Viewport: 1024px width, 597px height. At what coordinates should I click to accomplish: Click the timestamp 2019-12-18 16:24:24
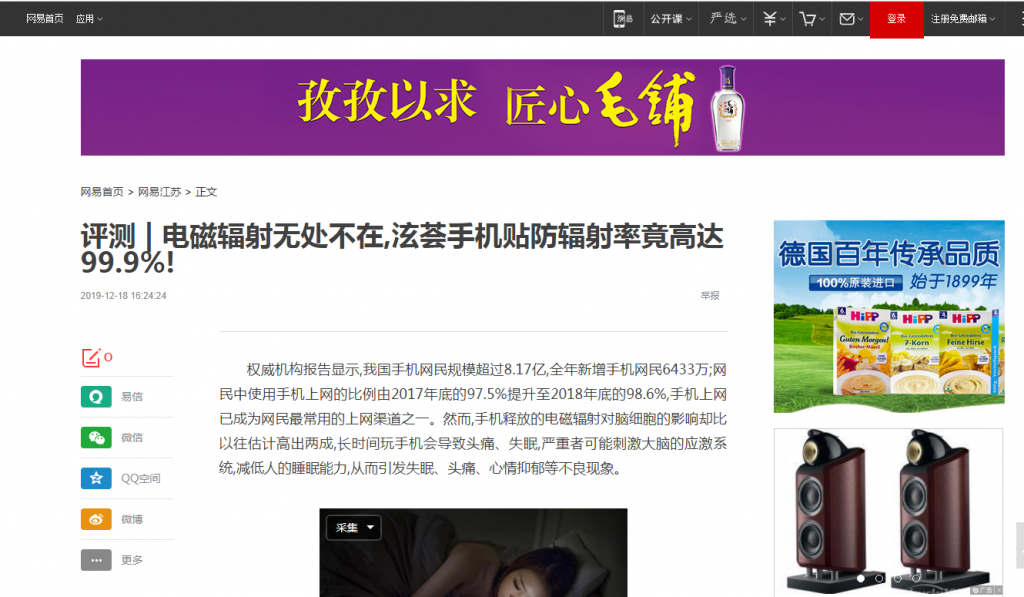pos(123,295)
